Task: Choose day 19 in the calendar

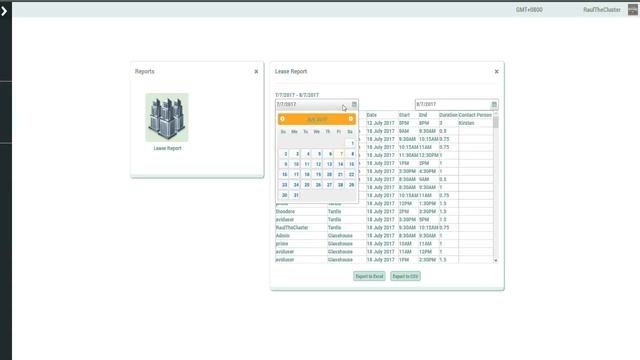Action: click(x=318, y=174)
